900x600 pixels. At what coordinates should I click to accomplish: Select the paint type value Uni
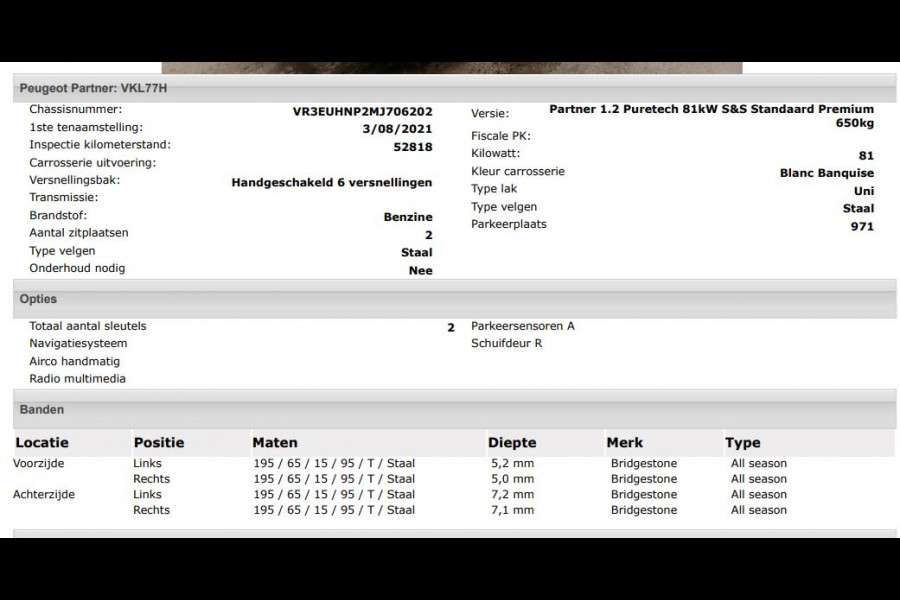pyautogui.click(x=864, y=191)
